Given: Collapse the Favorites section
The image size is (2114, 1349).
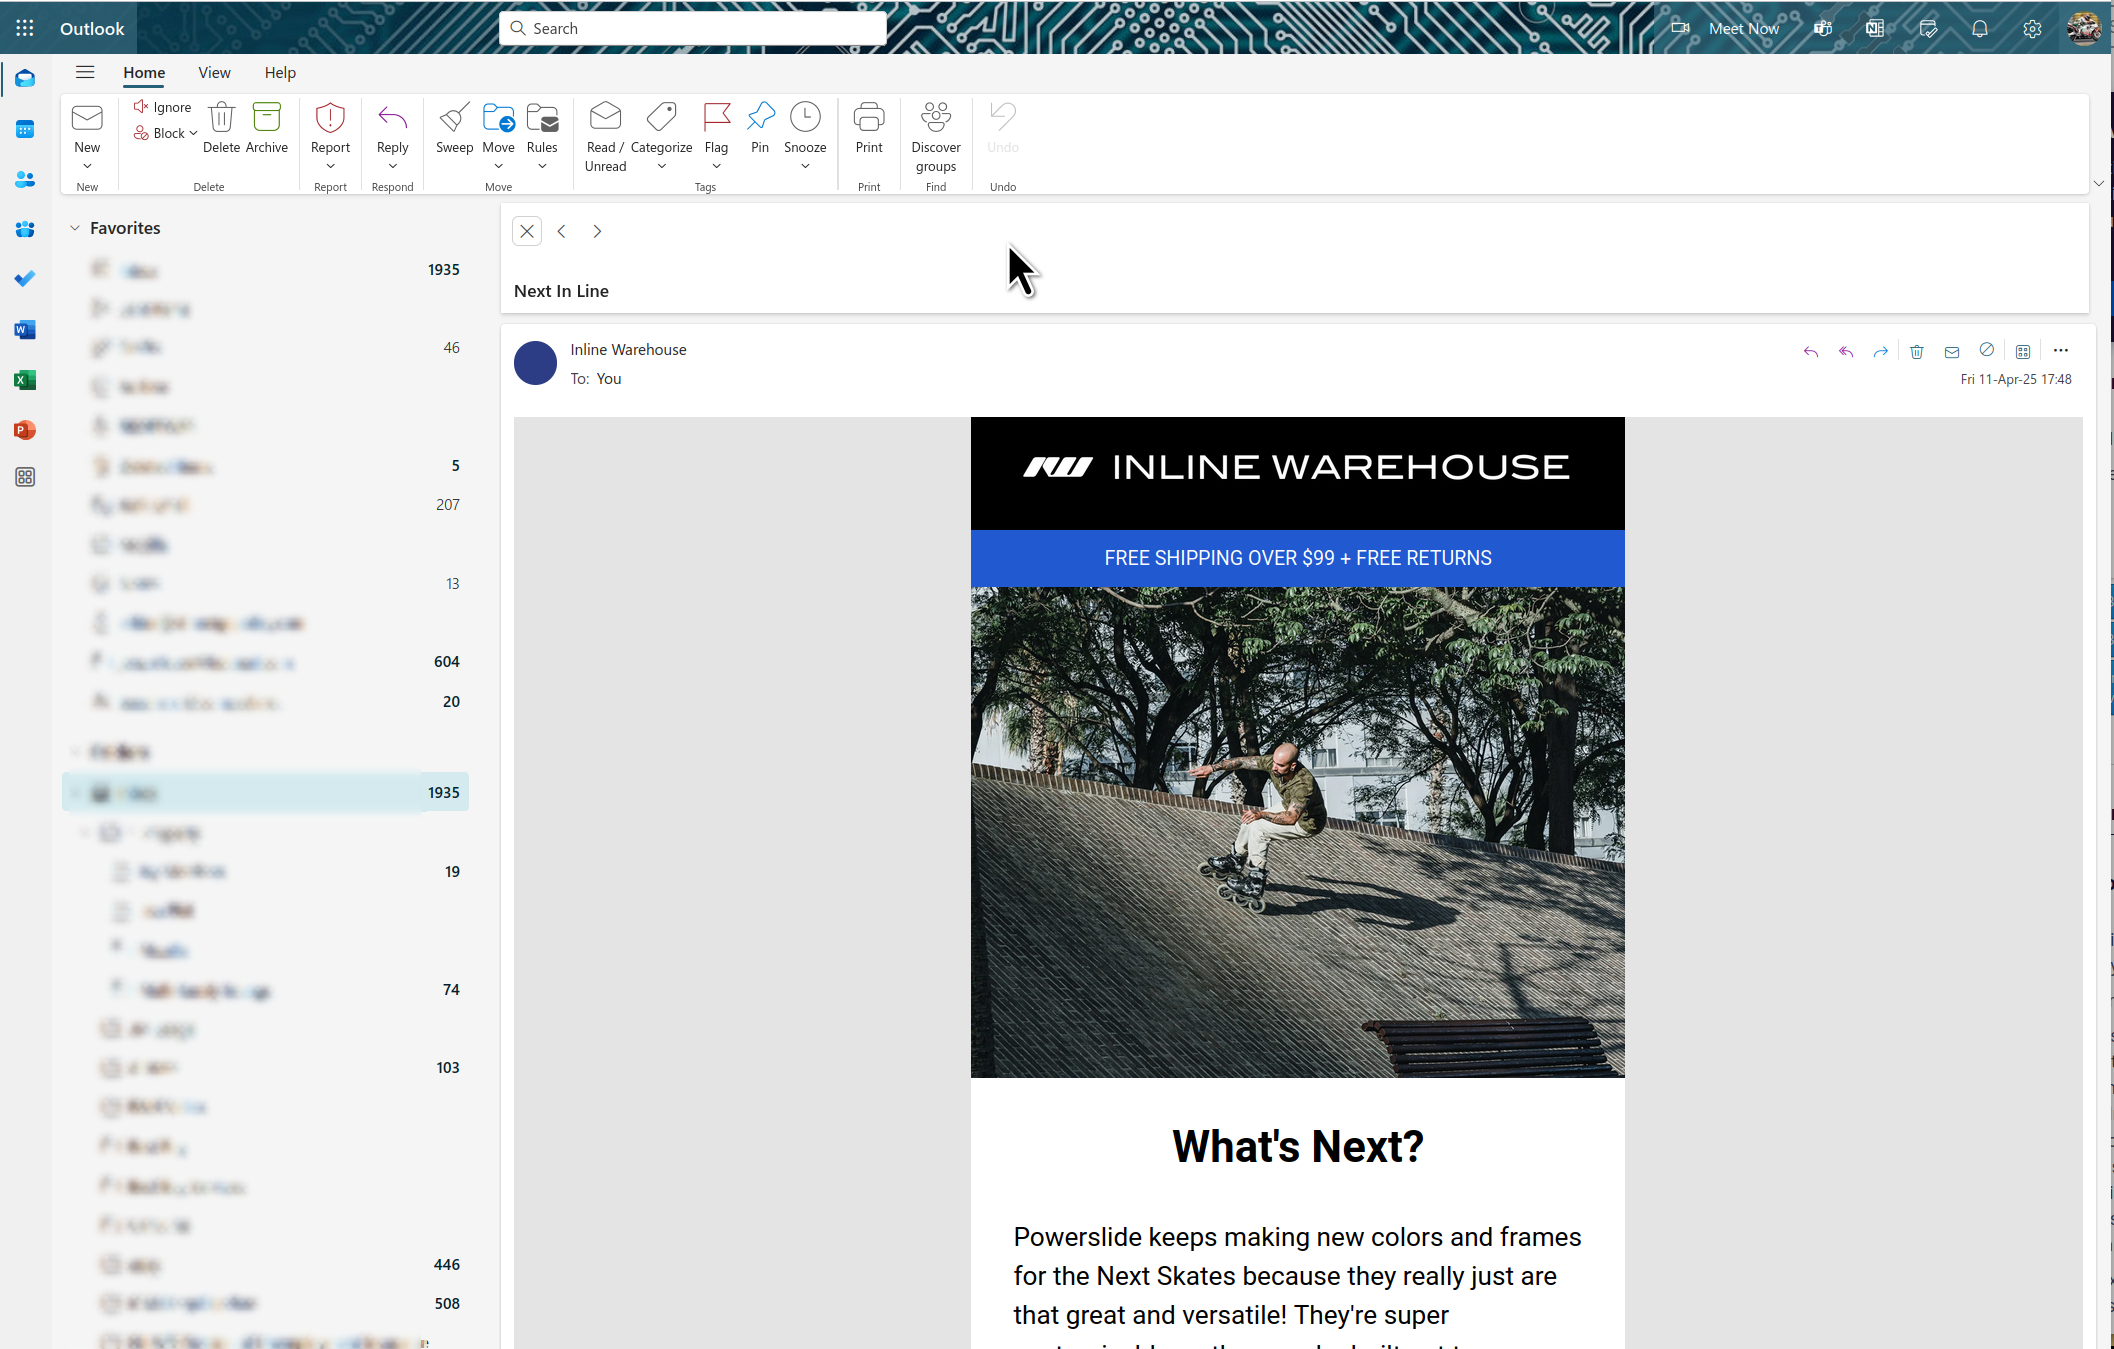Looking at the screenshot, I should (75, 228).
